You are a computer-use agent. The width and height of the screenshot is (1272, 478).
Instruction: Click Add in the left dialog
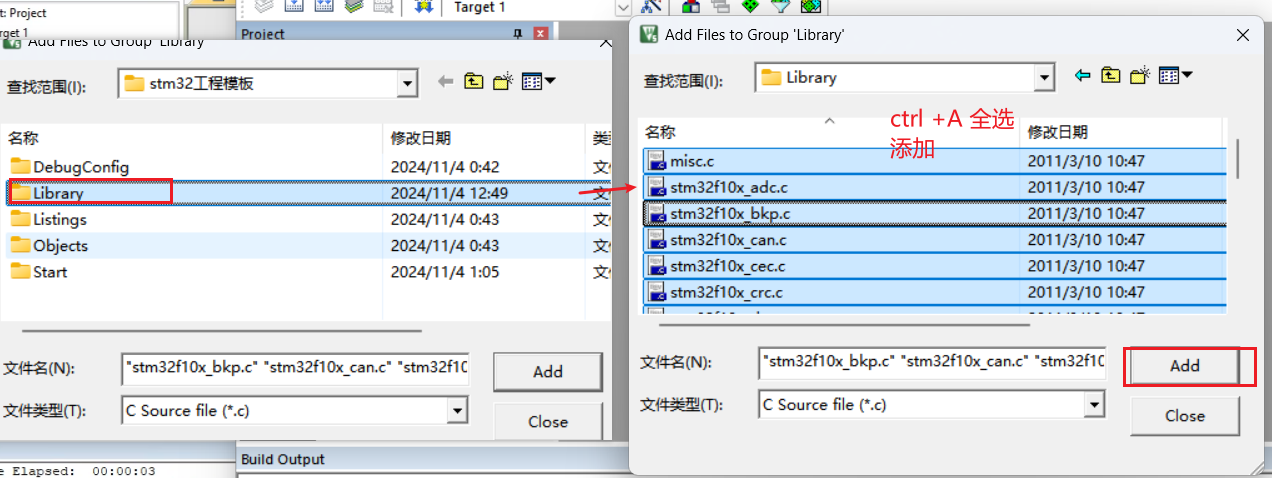coord(548,371)
